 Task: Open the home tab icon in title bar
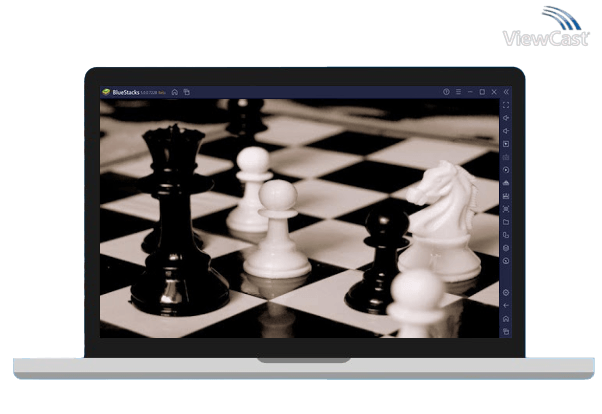click(x=175, y=92)
